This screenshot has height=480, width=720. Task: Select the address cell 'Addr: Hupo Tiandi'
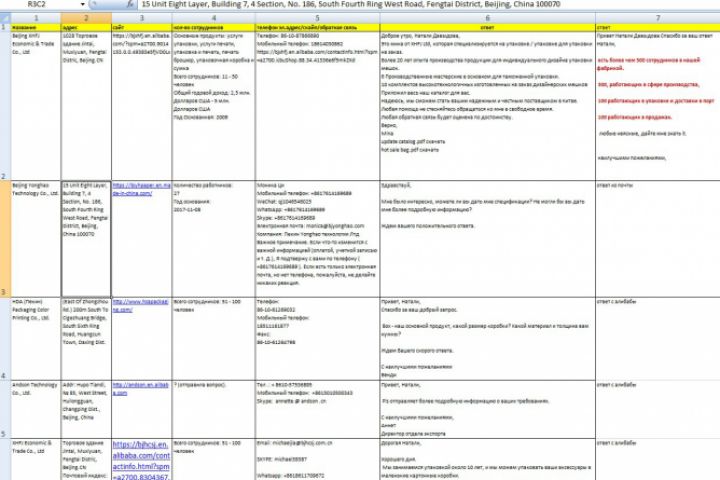[86, 409]
